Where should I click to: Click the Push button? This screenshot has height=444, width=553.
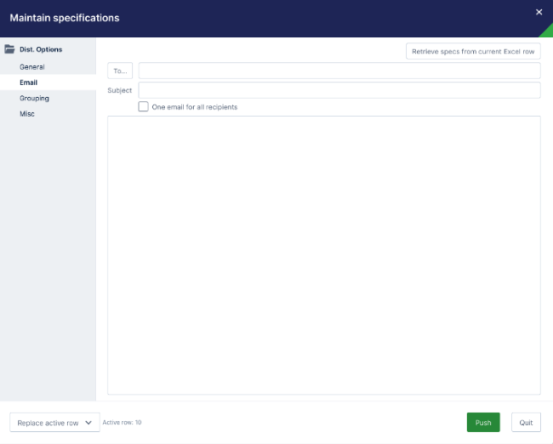click(483, 422)
